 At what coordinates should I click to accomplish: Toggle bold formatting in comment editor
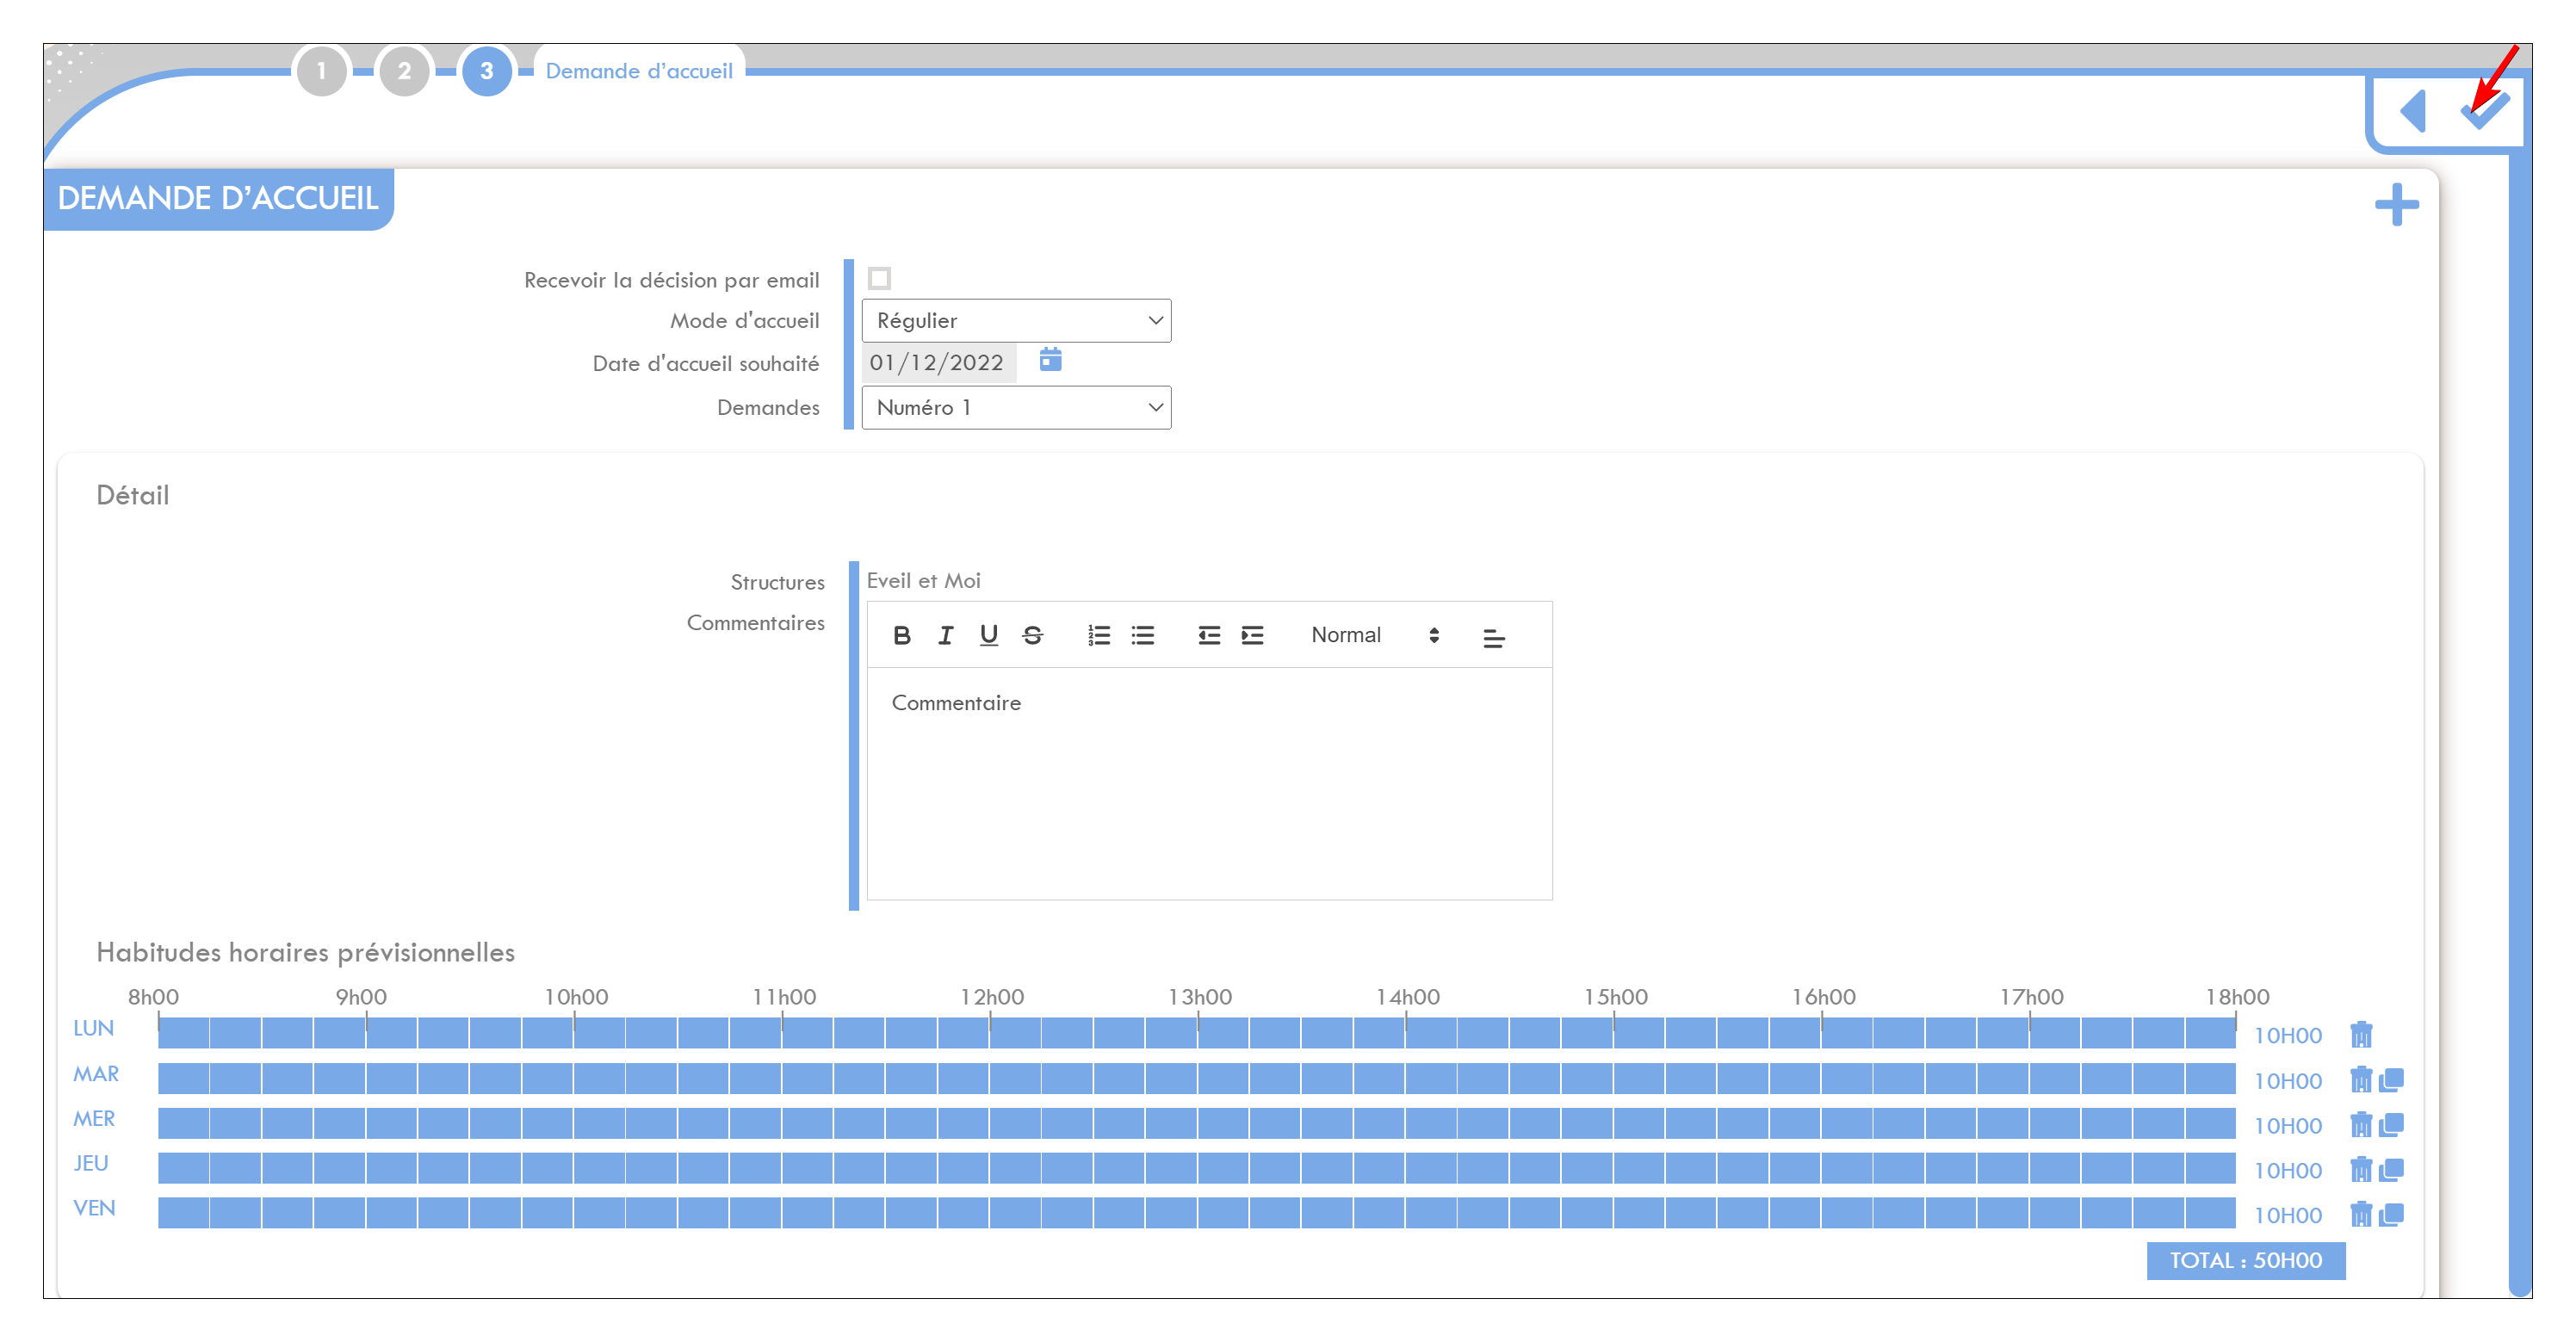pos(901,635)
